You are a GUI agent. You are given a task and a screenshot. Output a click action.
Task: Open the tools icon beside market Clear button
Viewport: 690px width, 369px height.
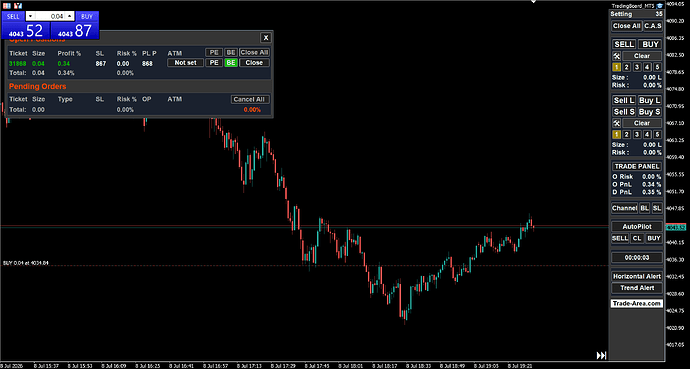[x=617, y=56]
